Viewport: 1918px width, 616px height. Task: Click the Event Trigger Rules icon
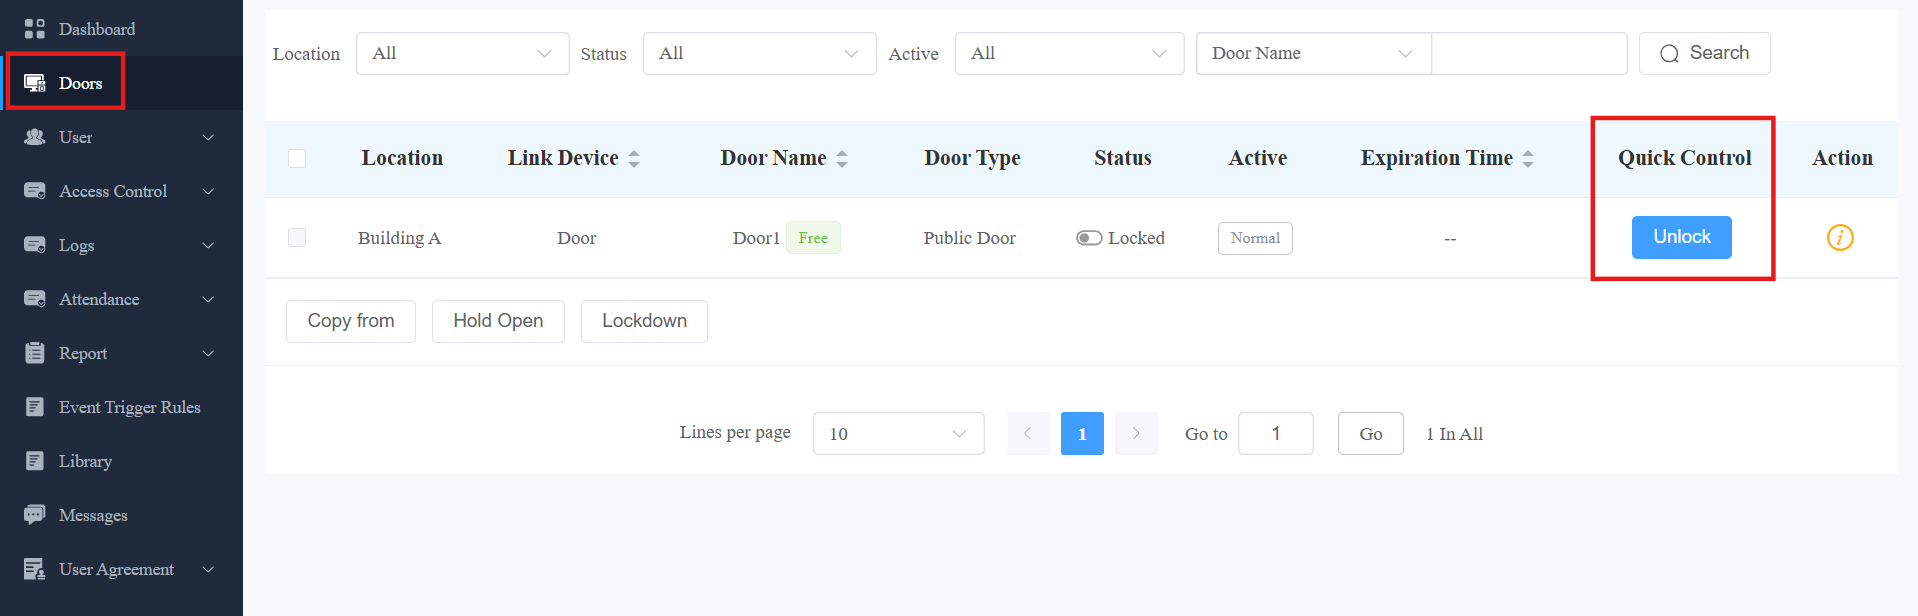click(x=35, y=407)
